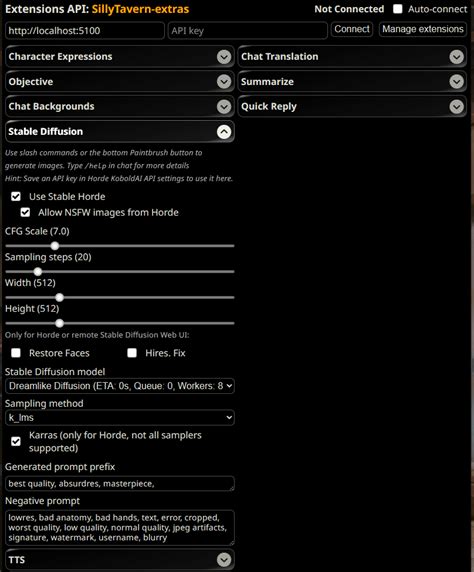
Task: Enable the Restore Faces checkbox
Action: point(16,353)
